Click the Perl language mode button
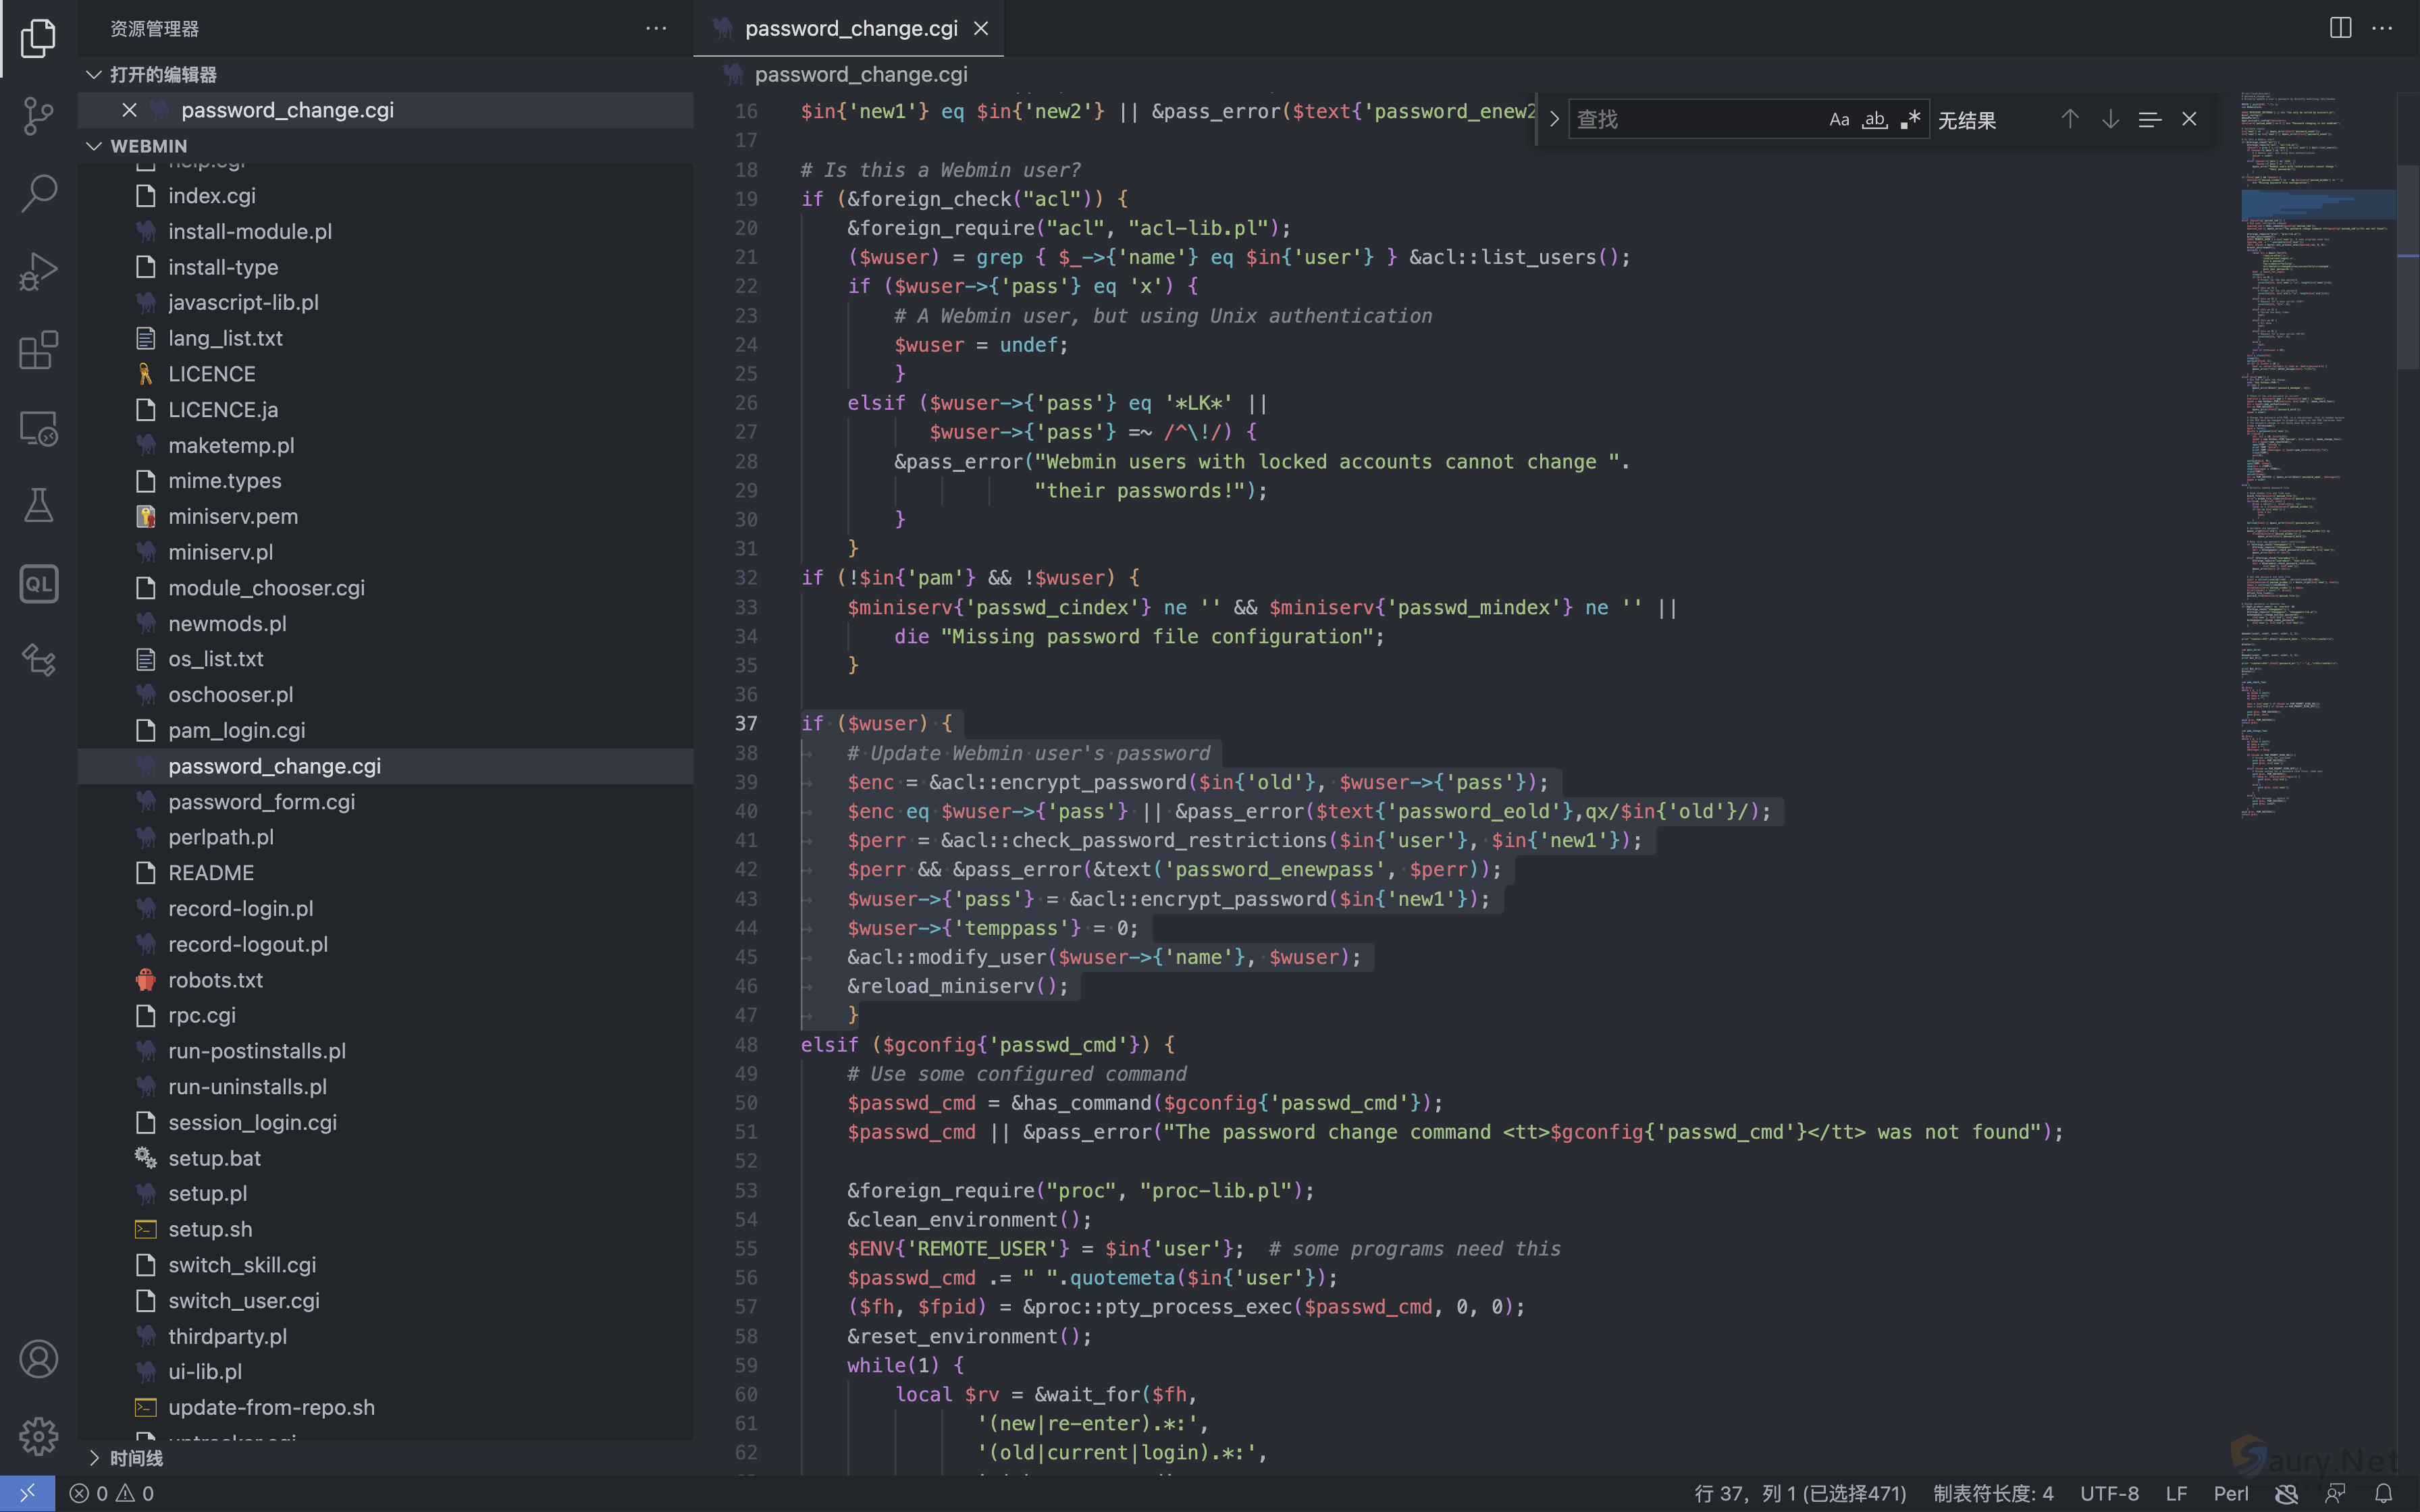Image resolution: width=2420 pixels, height=1512 pixels. [2230, 1493]
